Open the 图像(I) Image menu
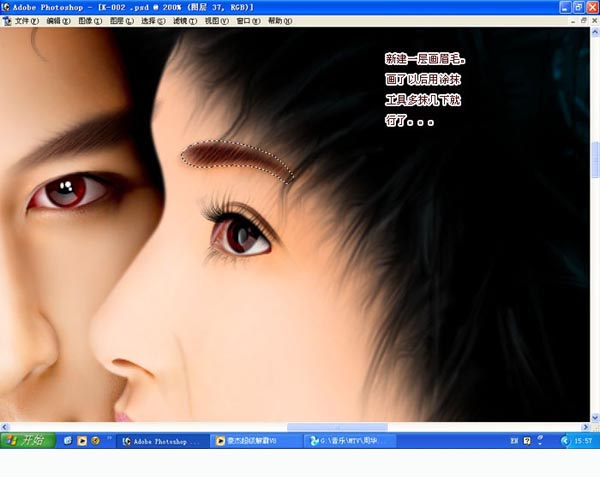 click(90, 21)
